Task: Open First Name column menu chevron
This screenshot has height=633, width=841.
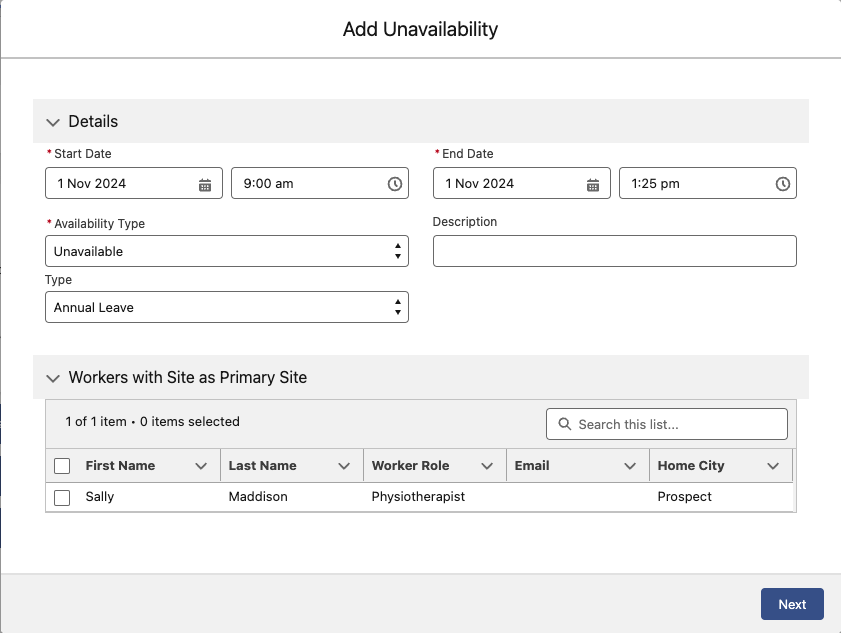Action: click(201, 466)
